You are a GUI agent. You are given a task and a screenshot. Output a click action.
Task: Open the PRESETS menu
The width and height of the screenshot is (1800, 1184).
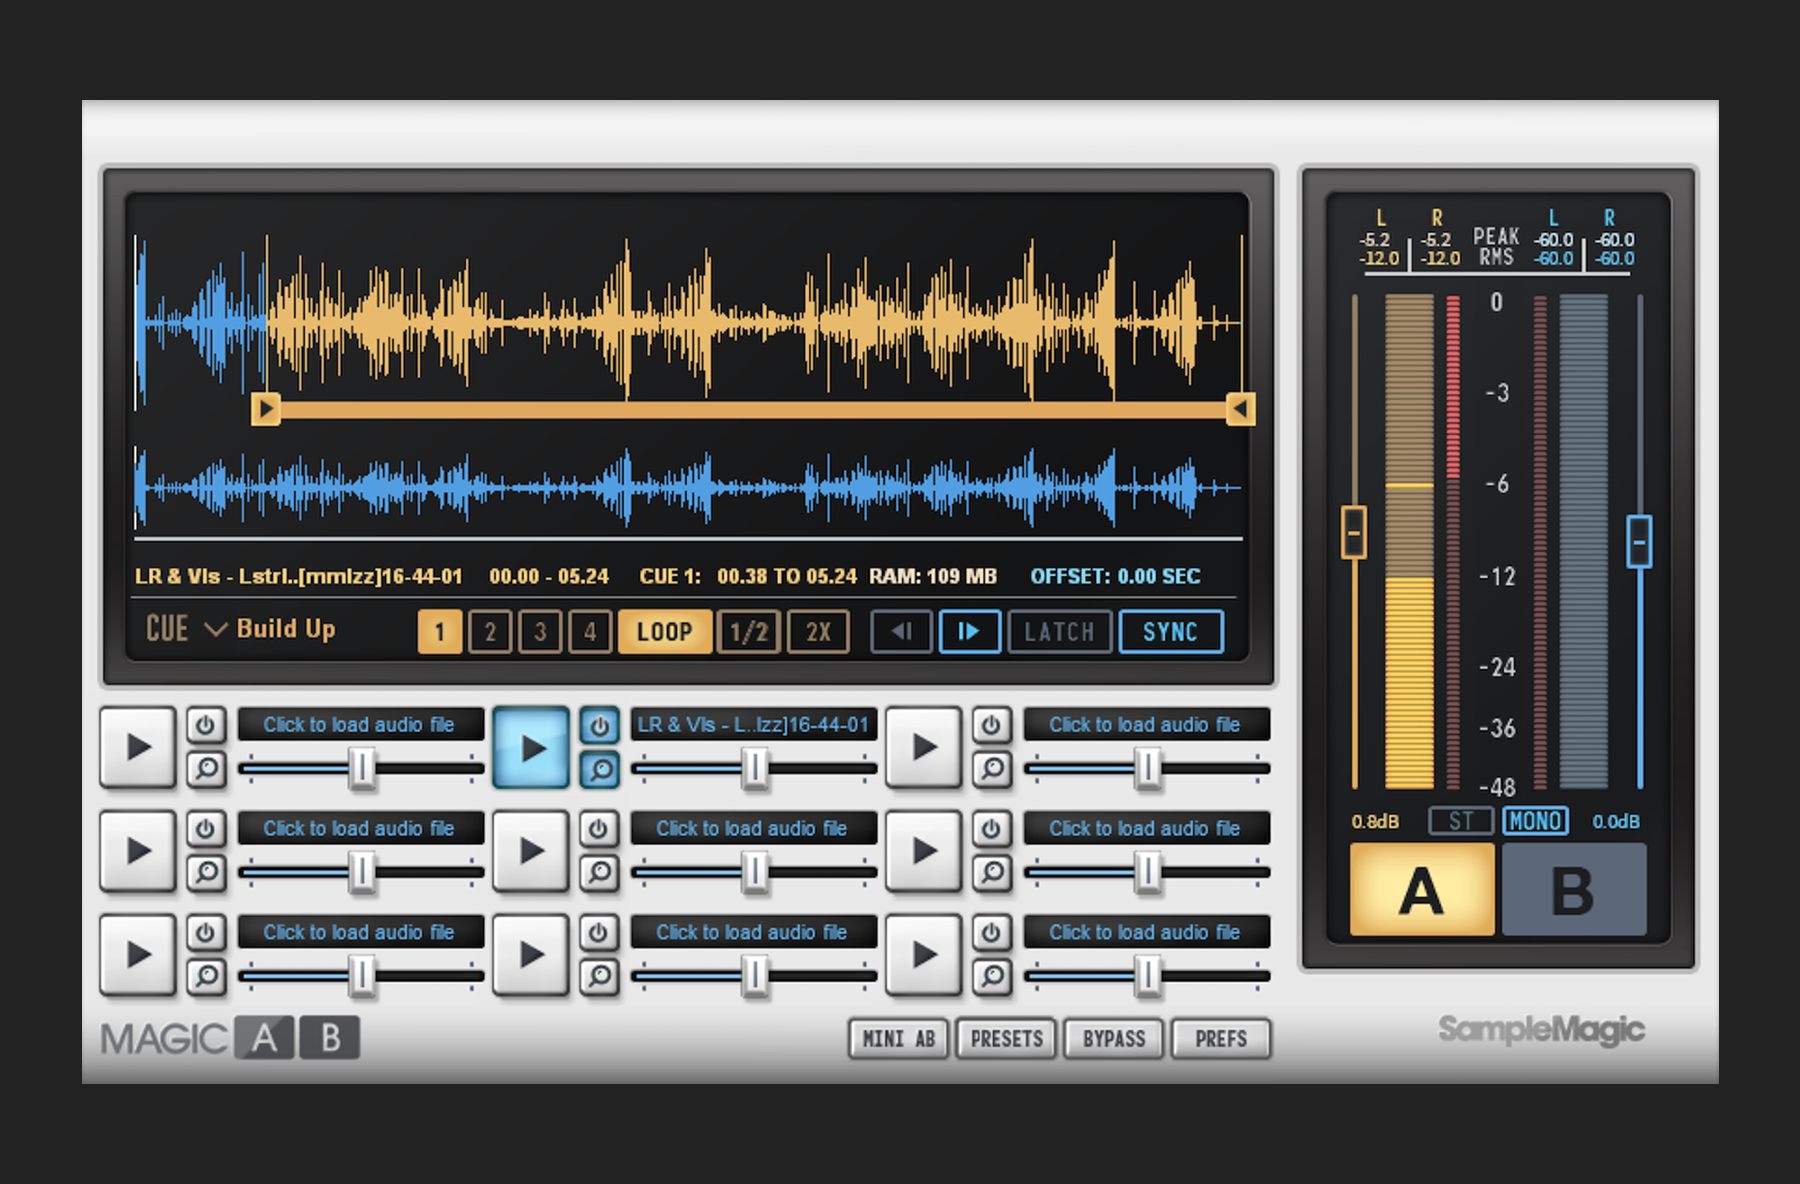[x=1006, y=1039]
